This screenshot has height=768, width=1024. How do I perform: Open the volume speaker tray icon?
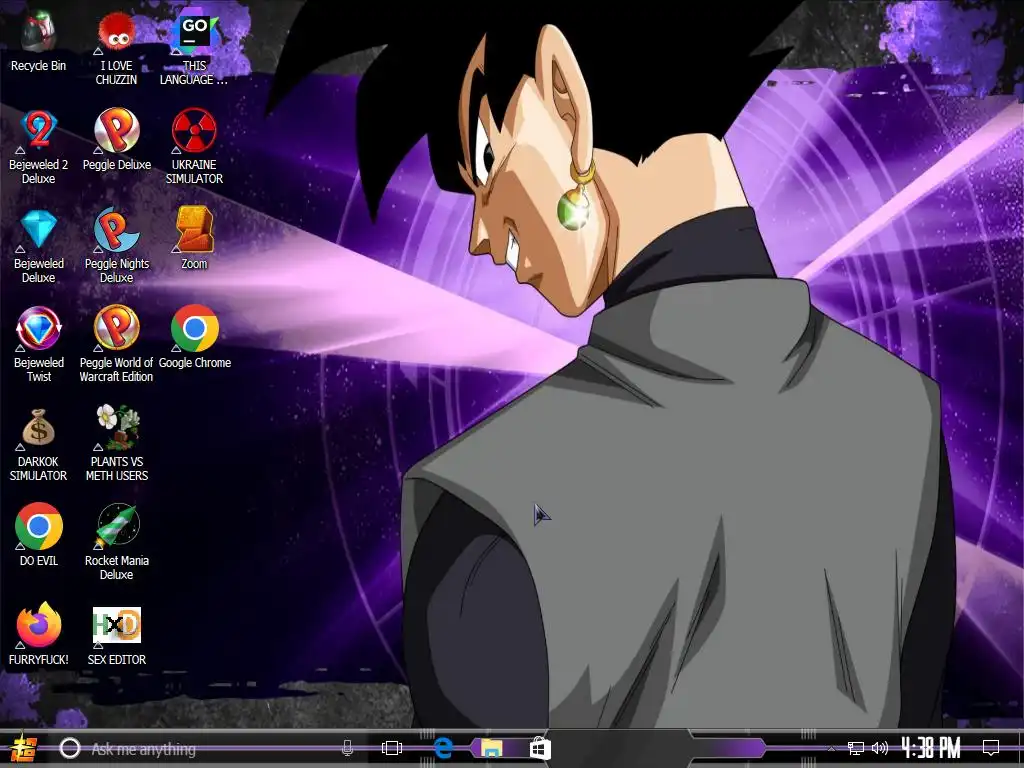tap(880, 748)
